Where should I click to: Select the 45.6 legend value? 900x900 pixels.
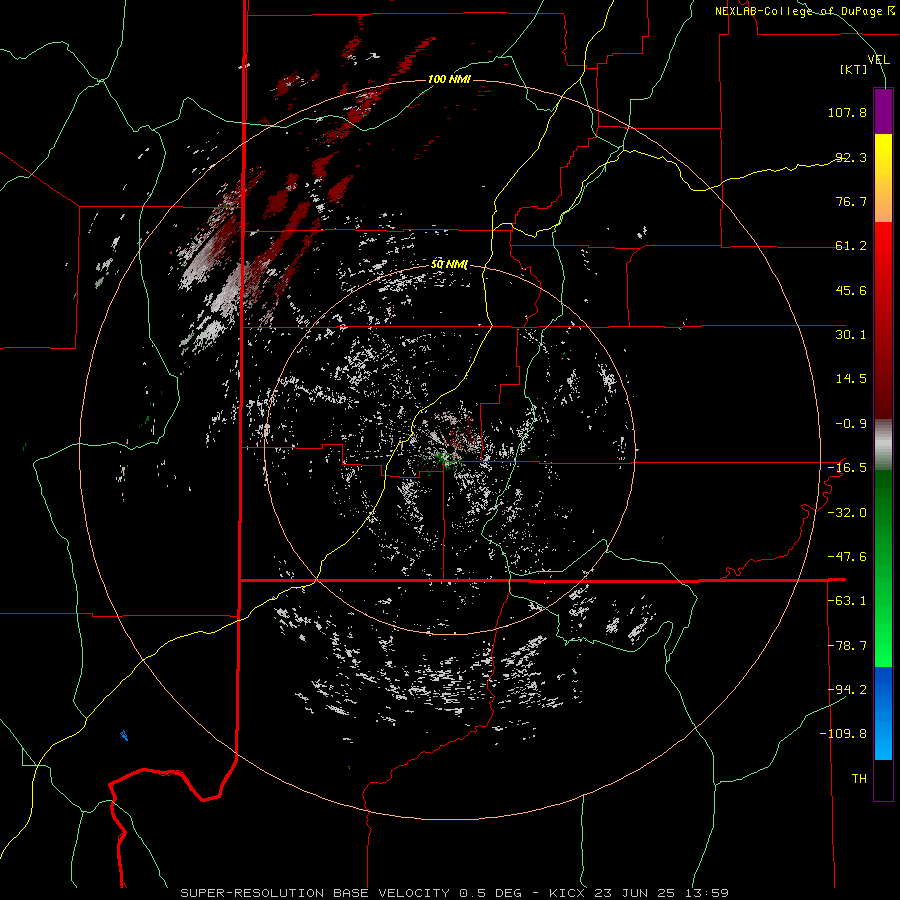851,290
